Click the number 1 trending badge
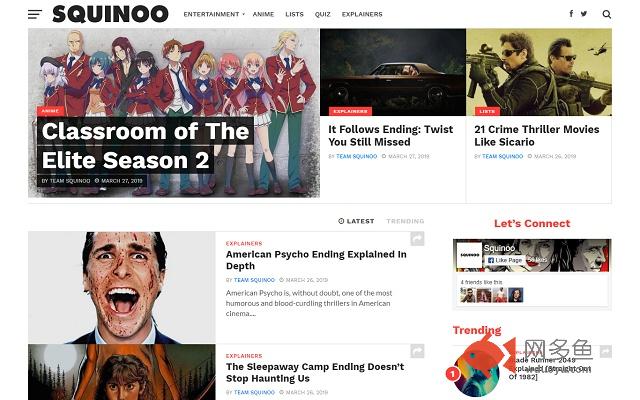 click(452, 373)
